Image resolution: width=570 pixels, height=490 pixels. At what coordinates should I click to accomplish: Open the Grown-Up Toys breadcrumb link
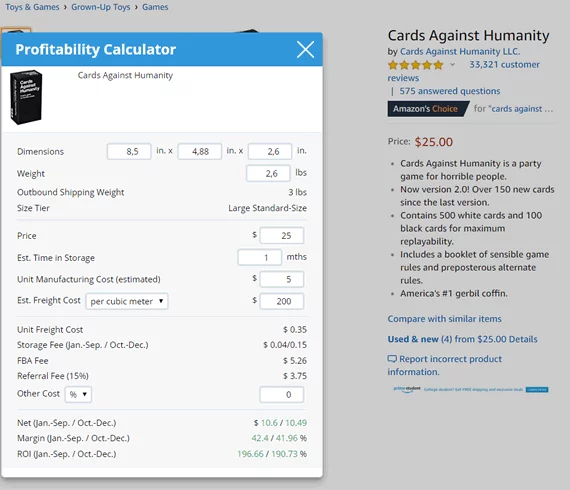(101, 7)
